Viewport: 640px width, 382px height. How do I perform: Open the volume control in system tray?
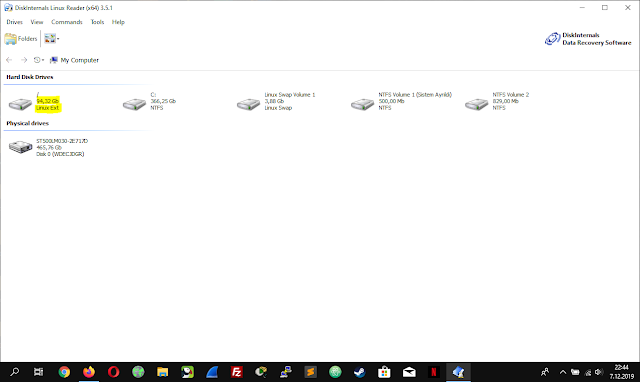pyautogui.click(x=599, y=372)
